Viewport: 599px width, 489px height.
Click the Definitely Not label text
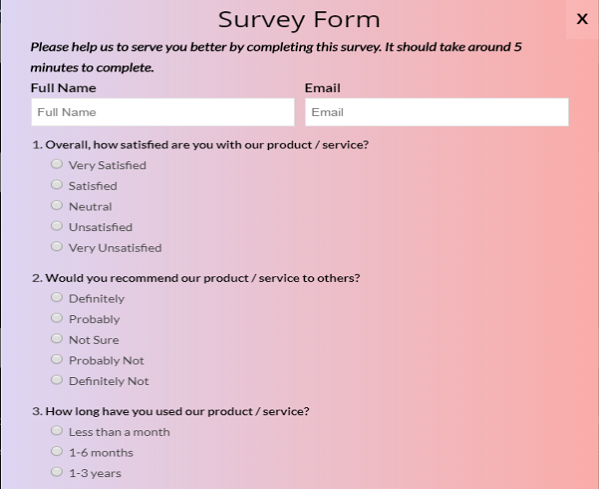[x=109, y=381]
